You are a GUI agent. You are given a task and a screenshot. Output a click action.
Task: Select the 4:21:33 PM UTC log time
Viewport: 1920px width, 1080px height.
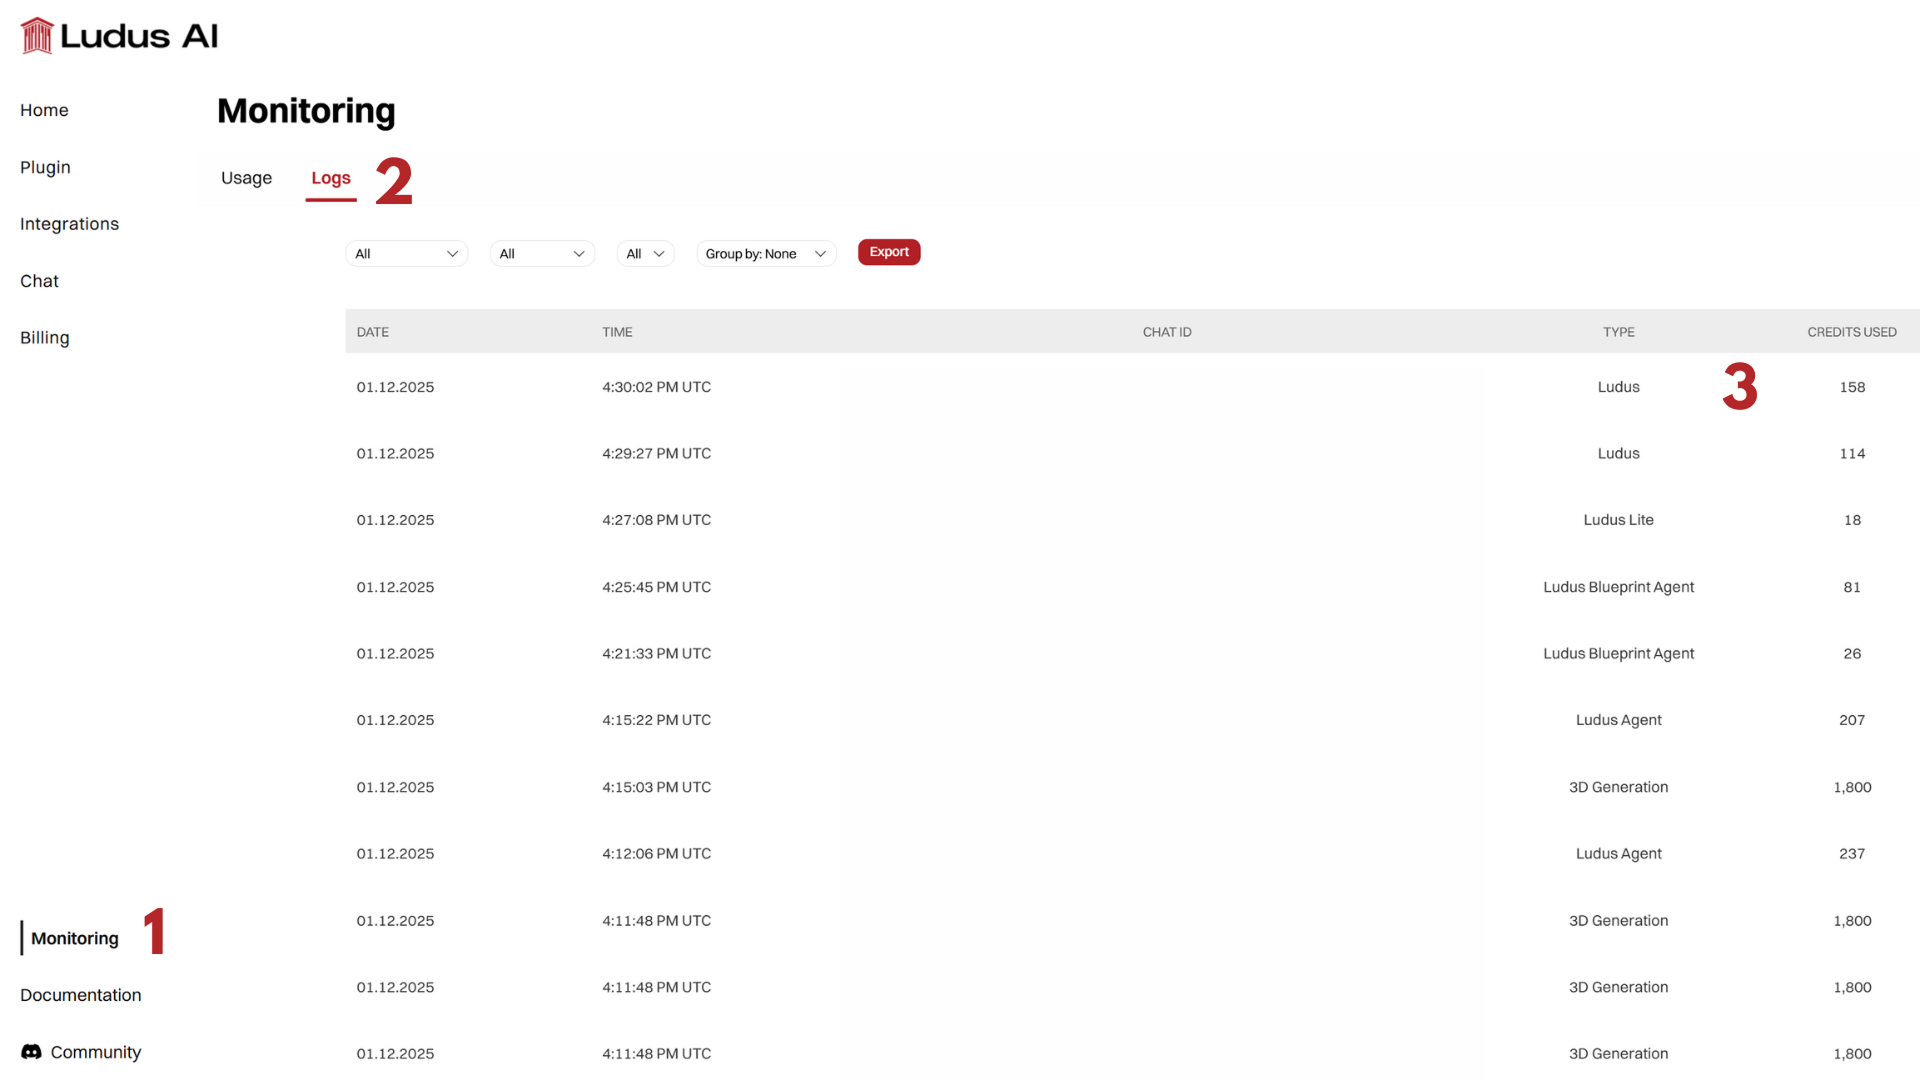(656, 654)
